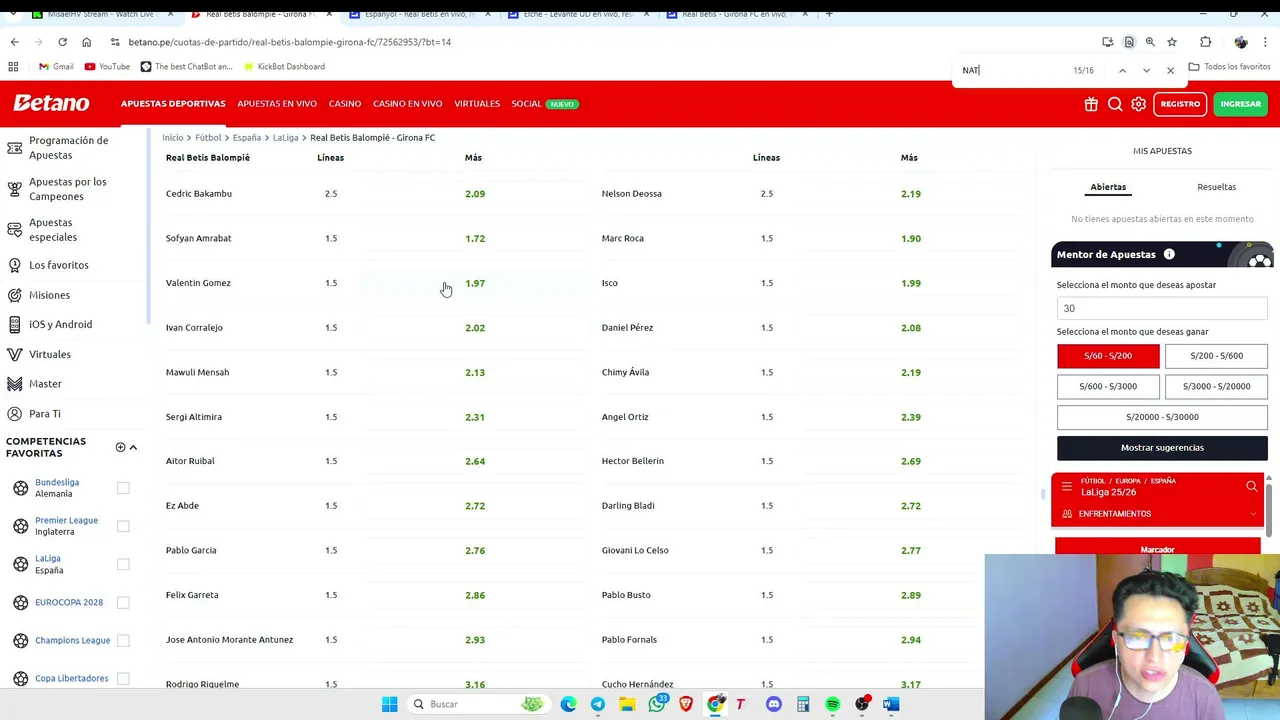
Task: Open the Apuestas Deportivas tab
Action: [x=173, y=104]
